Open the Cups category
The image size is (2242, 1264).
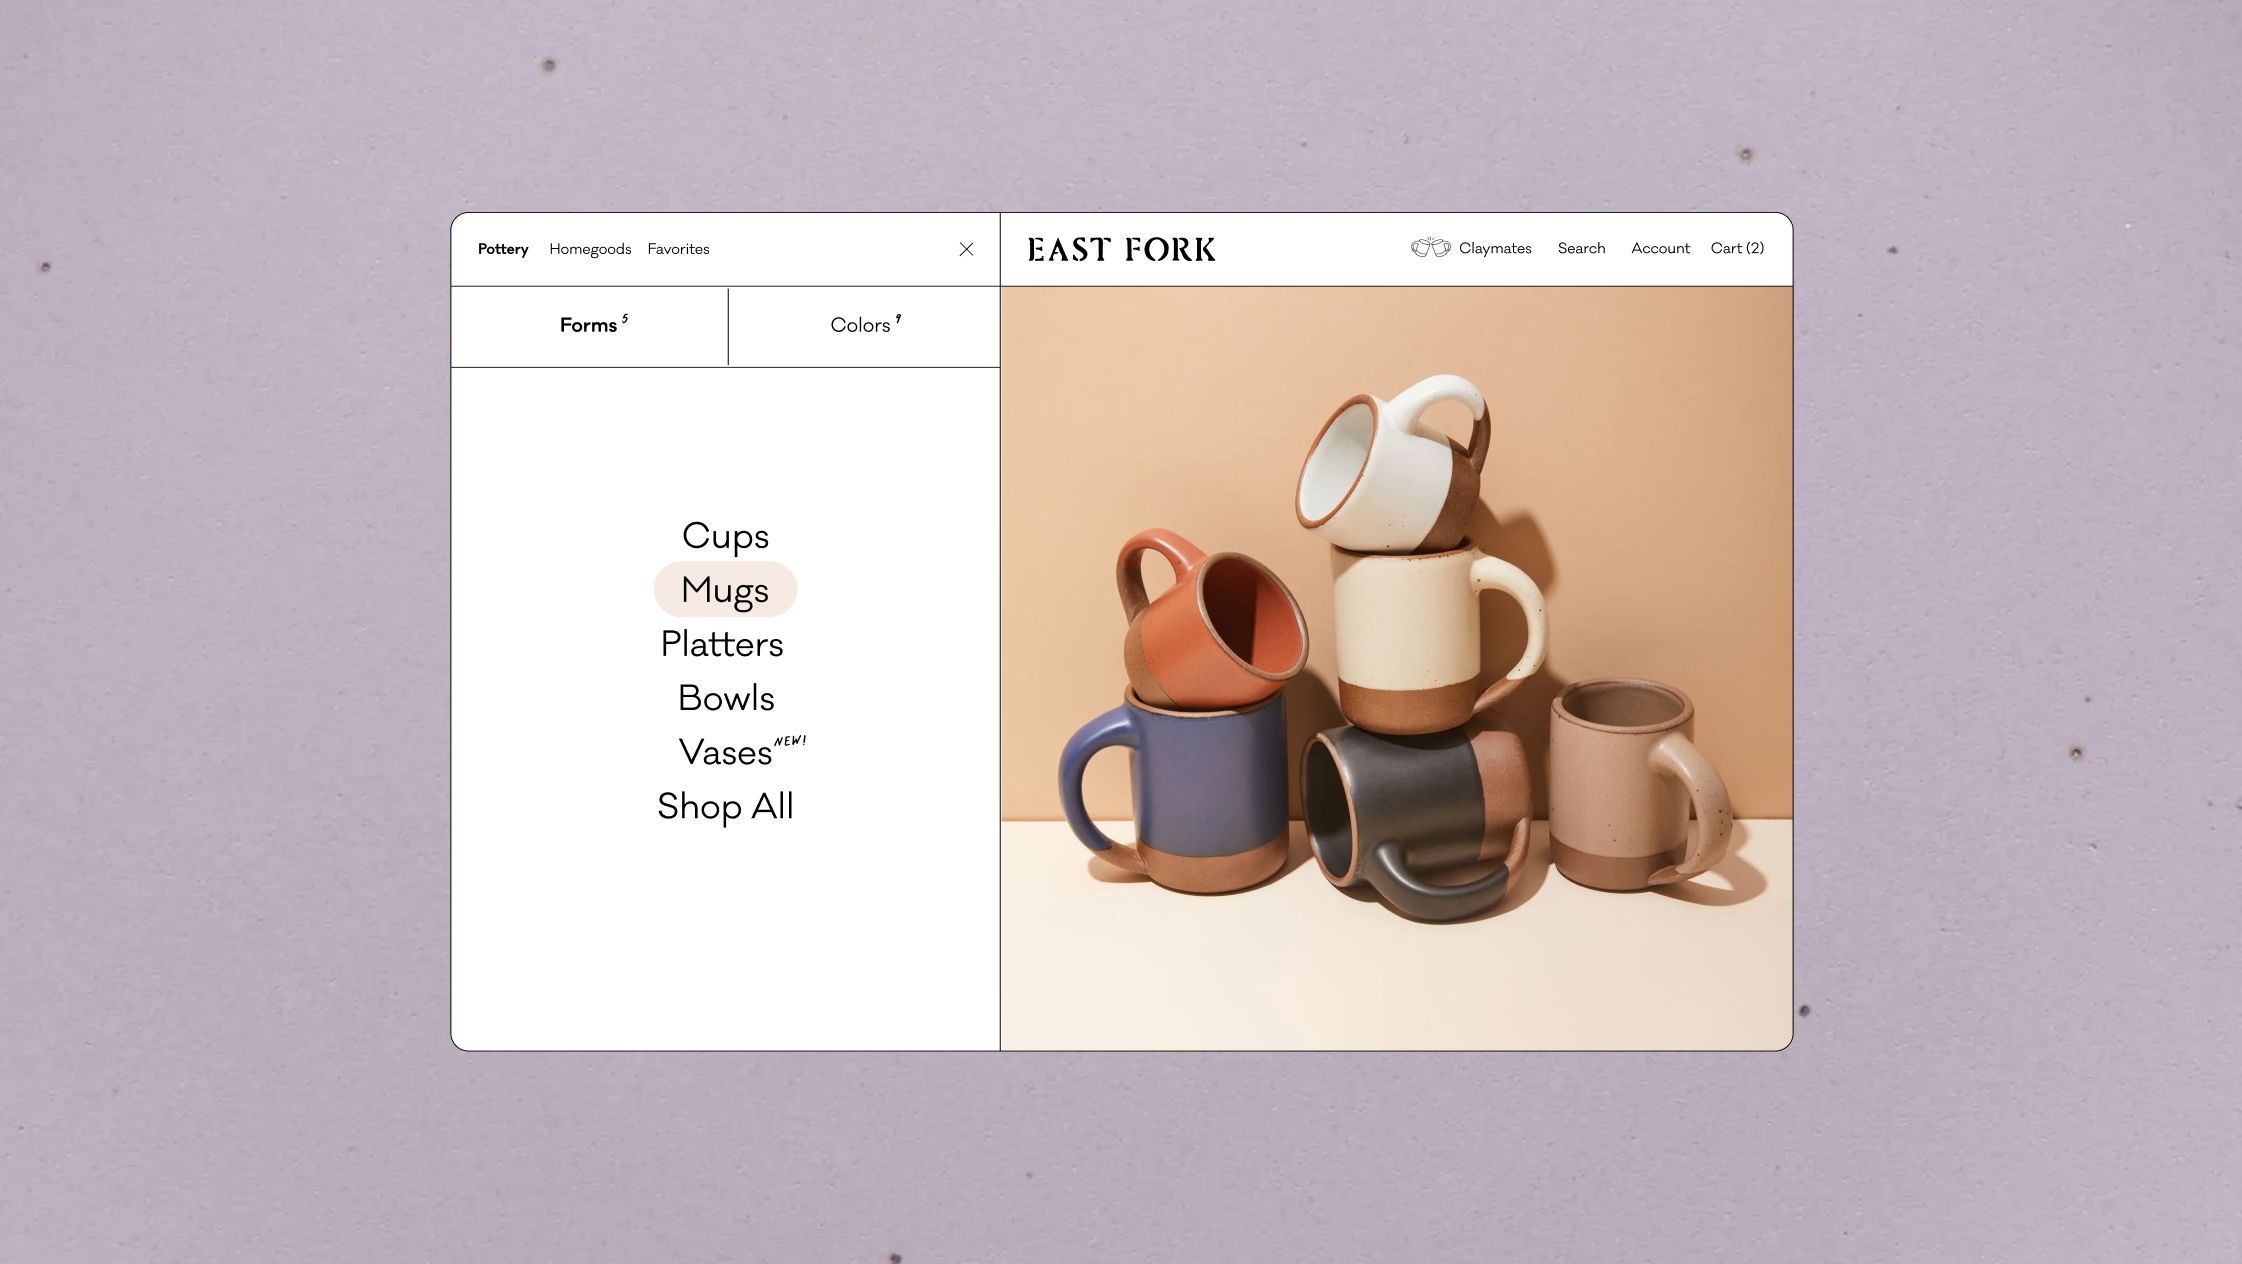tap(725, 536)
